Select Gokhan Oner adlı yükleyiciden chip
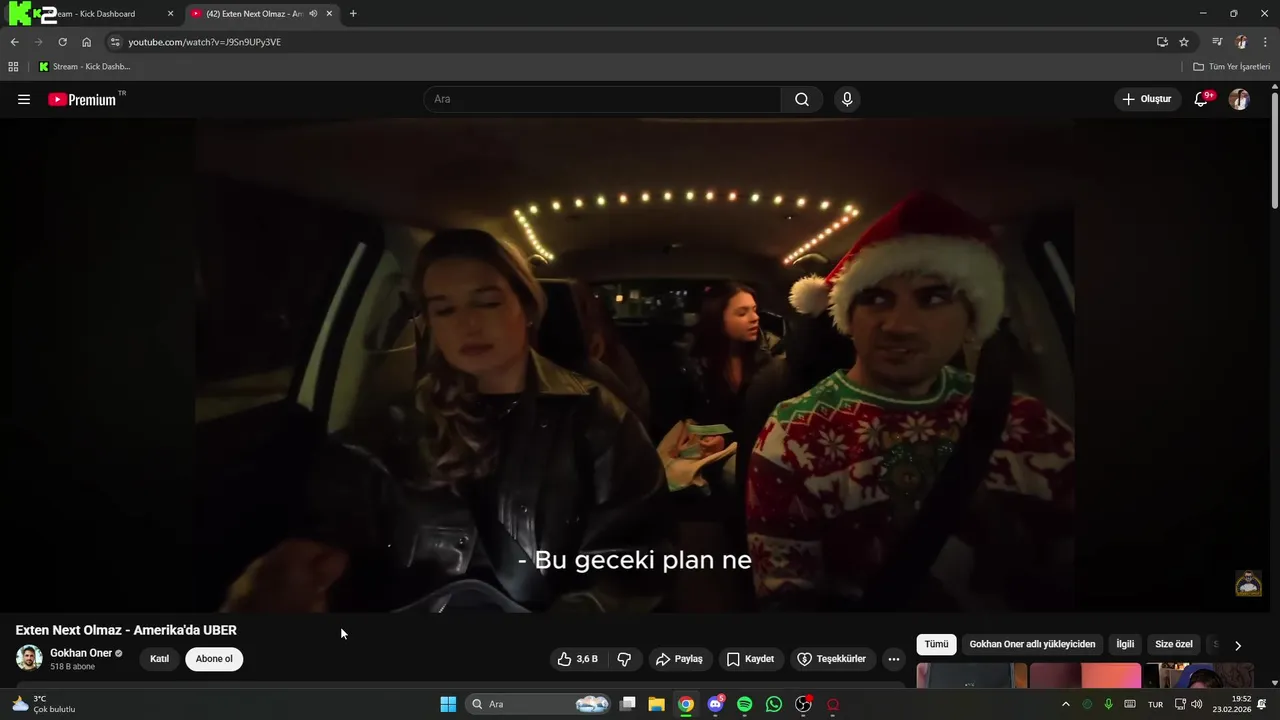The image size is (1280, 720). 1032,645
